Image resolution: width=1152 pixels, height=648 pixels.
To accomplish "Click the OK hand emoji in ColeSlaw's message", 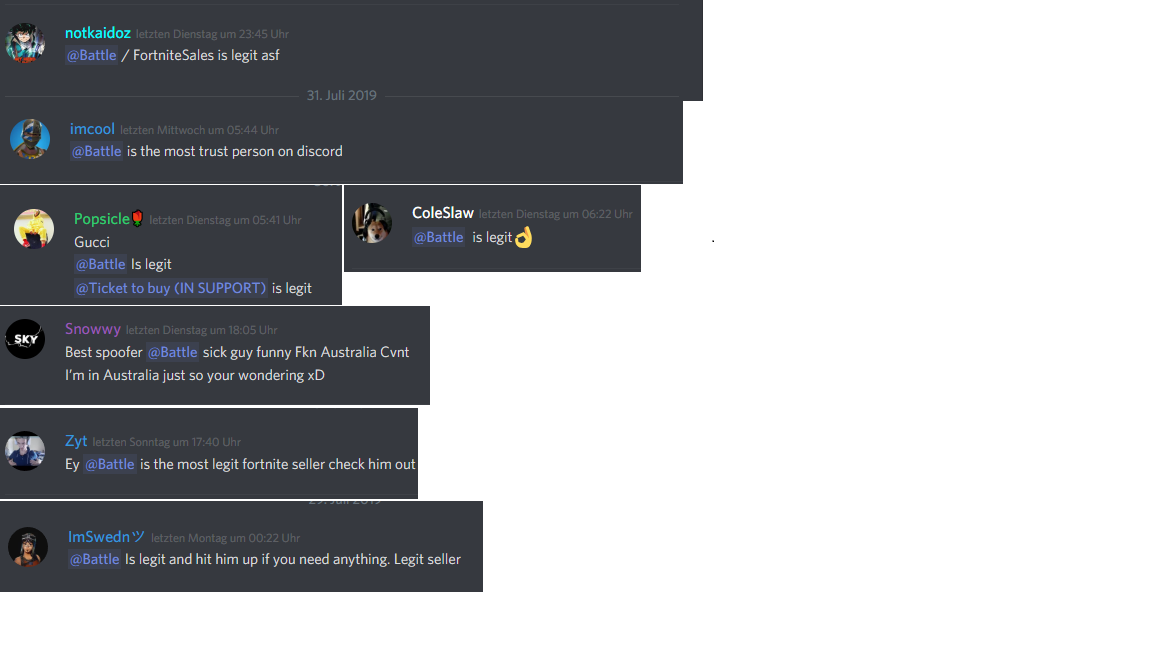I will click(523, 237).
